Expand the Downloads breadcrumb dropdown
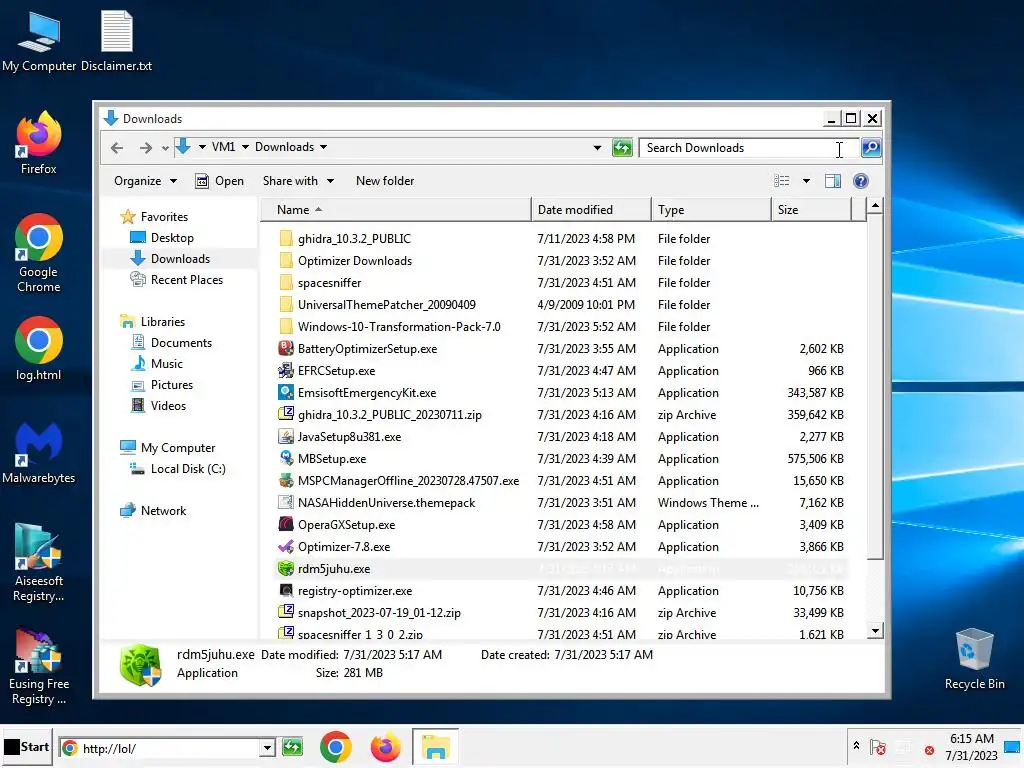Screen dimensions: 1024x768 (323, 147)
